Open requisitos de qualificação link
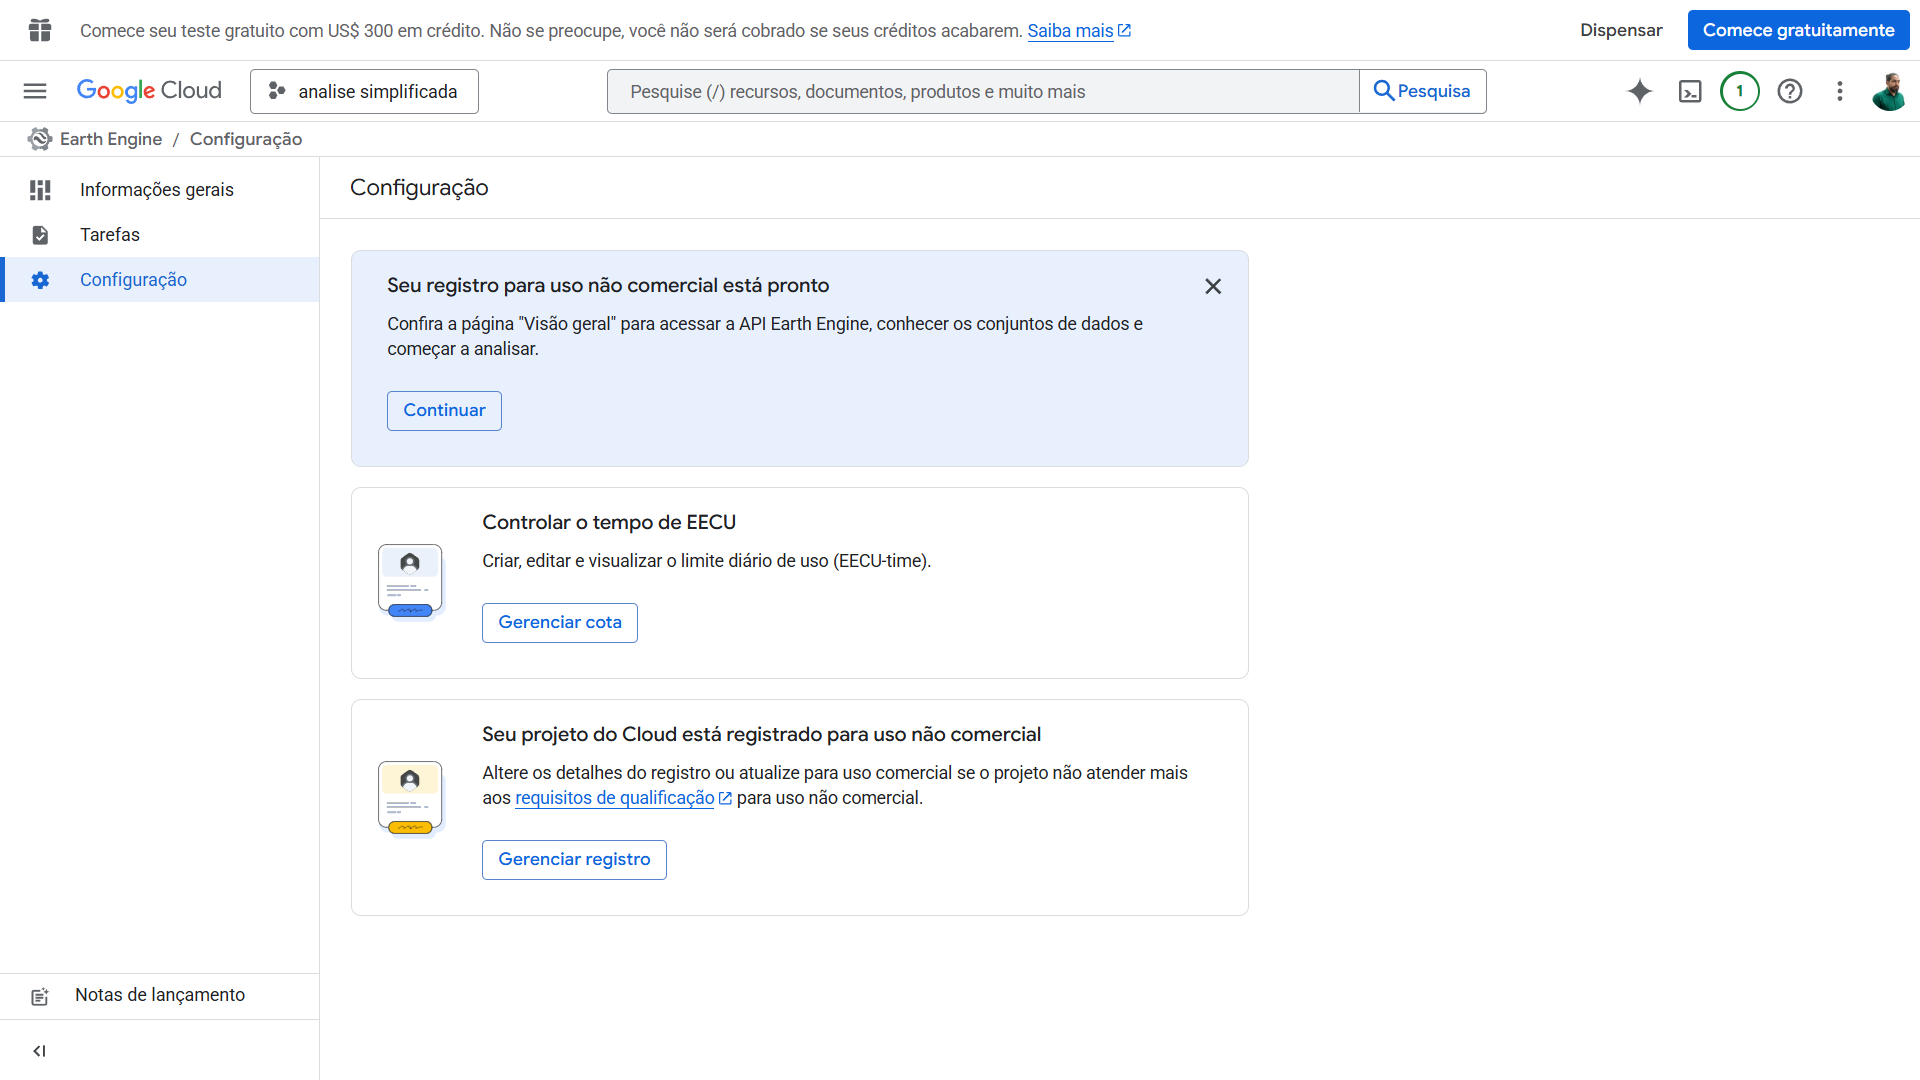Screen dimensions: 1920x1080 (614, 798)
